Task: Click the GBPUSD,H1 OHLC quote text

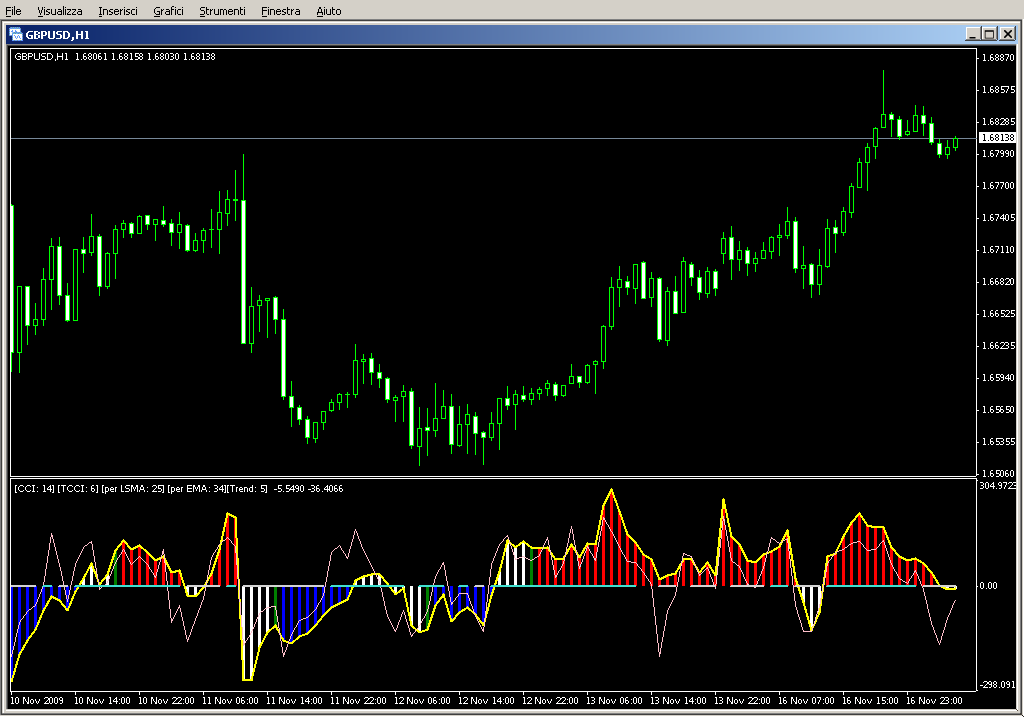Action: [x=114, y=57]
